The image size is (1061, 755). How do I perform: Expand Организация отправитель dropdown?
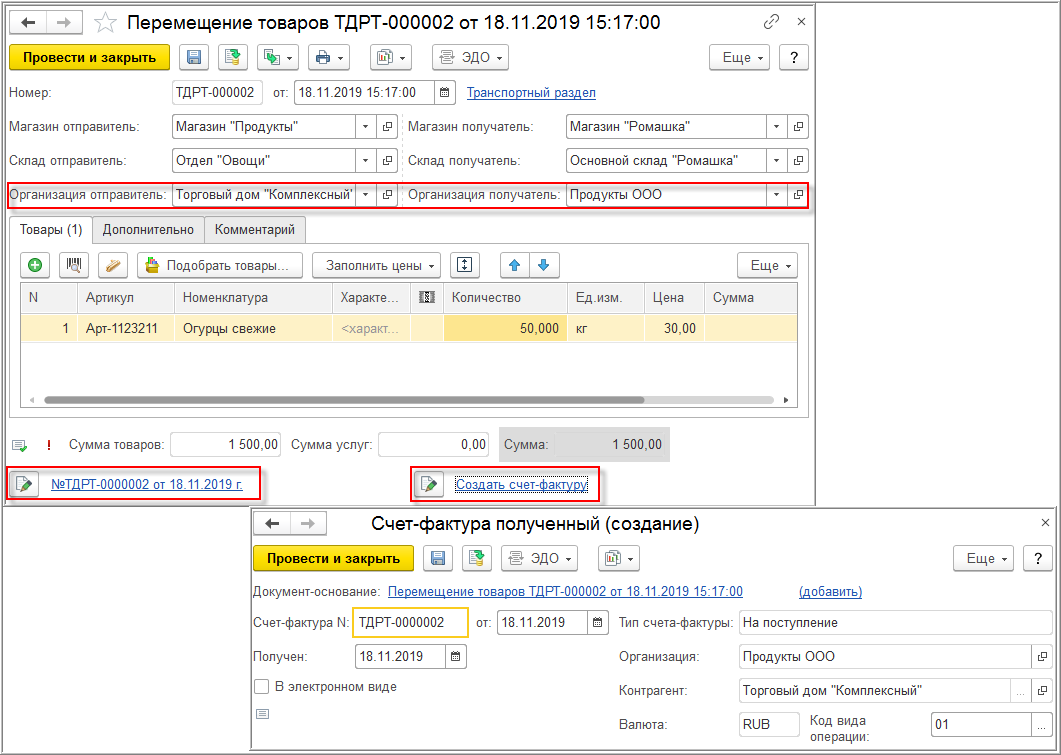coord(366,195)
